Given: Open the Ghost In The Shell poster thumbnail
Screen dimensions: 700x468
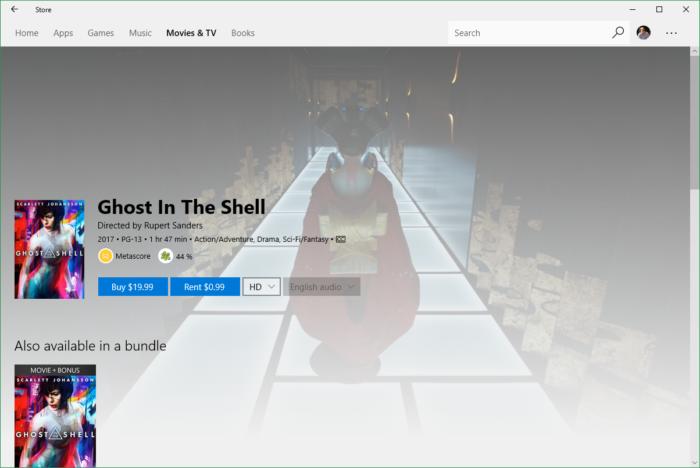Looking at the screenshot, I should point(49,249).
